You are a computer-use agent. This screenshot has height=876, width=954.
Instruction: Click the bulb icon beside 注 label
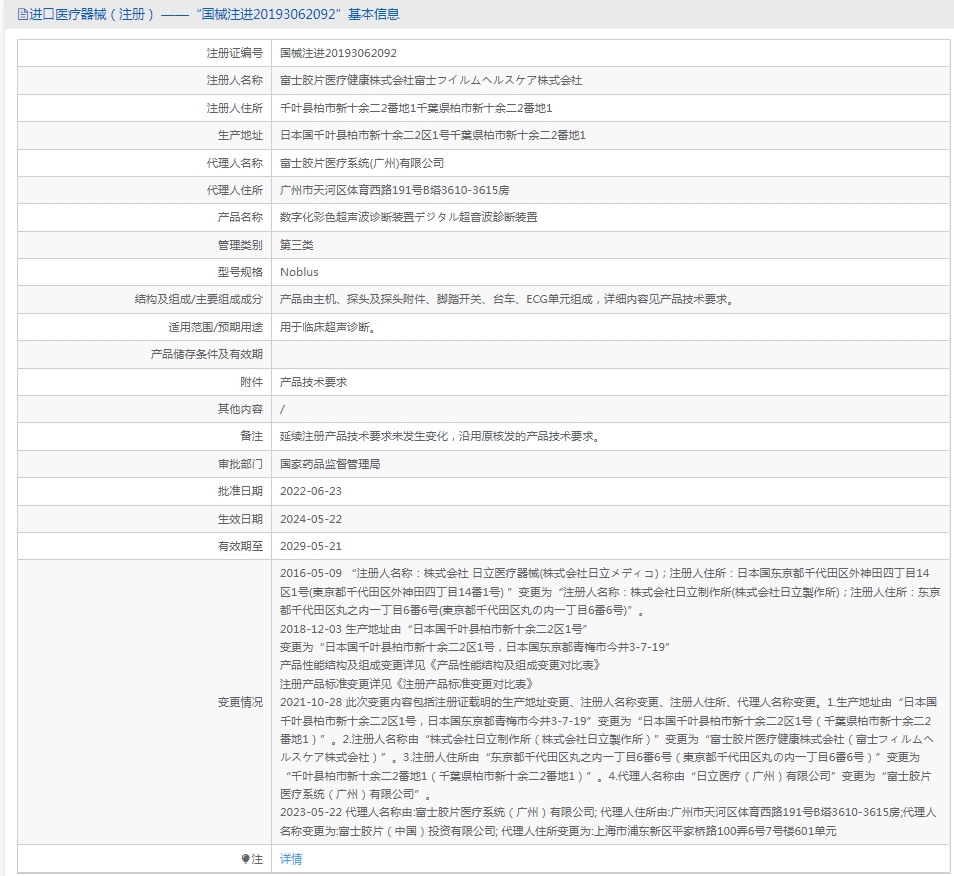(245, 859)
